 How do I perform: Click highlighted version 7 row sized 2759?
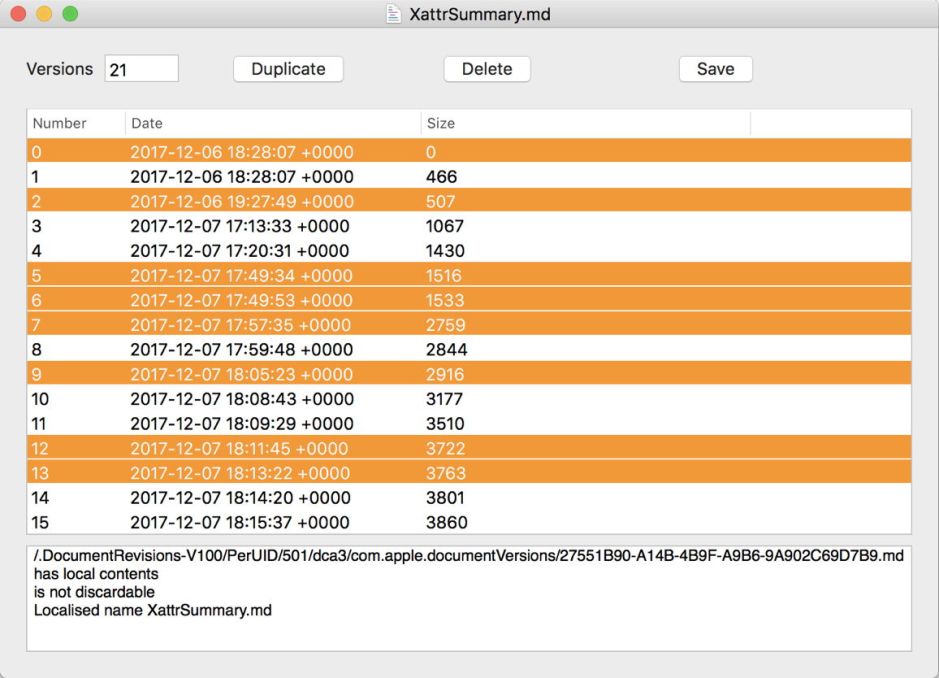(x=240, y=325)
